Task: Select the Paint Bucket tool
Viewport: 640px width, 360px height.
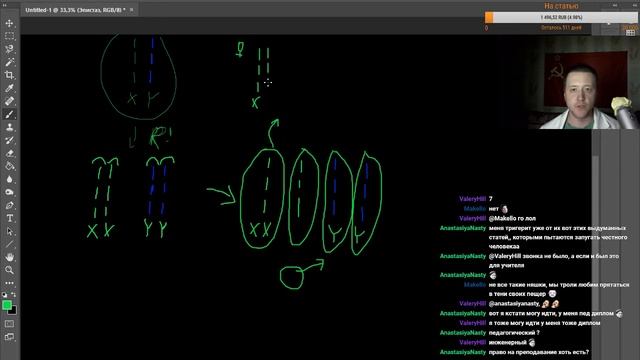Action: (9, 166)
